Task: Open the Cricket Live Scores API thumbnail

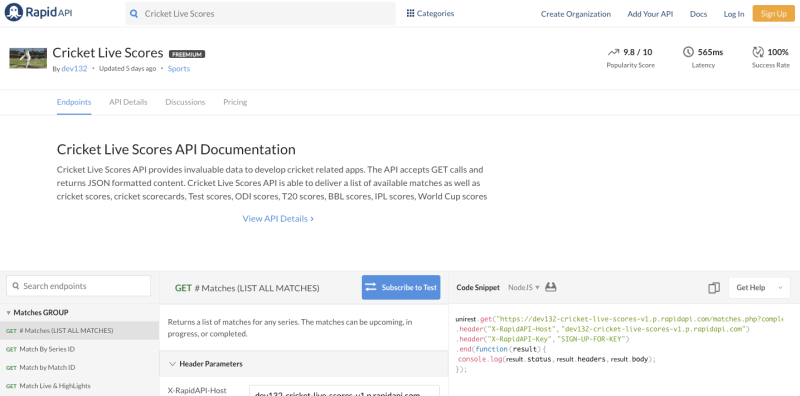Action: (x=28, y=58)
